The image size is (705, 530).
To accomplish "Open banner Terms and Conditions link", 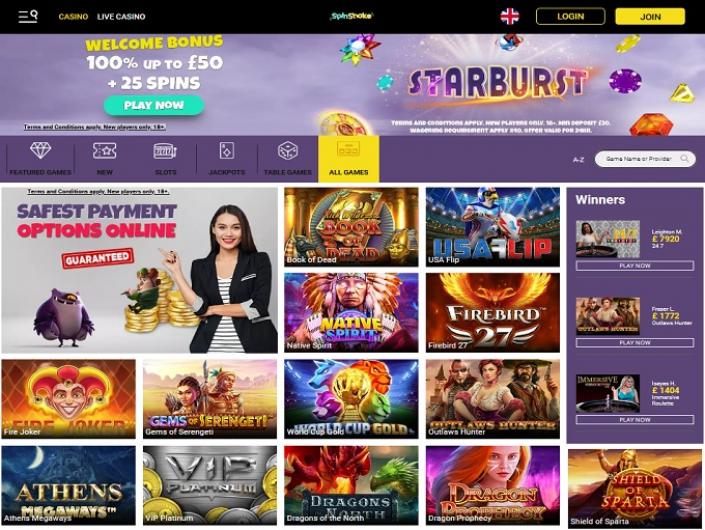I will tap(95, 127).
